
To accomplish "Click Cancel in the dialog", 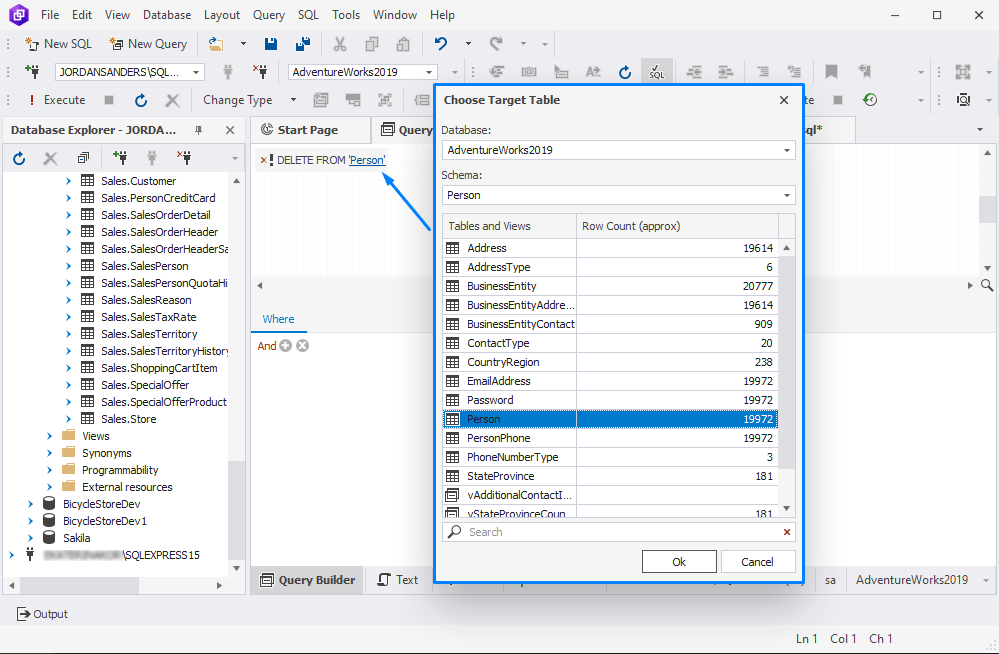I will 757,562.
